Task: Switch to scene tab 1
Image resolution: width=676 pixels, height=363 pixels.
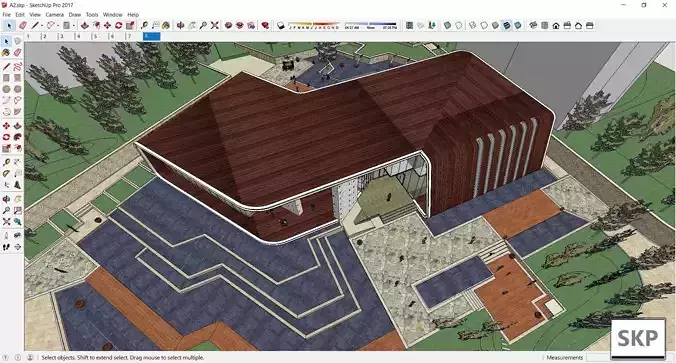Action: point(33,36)
